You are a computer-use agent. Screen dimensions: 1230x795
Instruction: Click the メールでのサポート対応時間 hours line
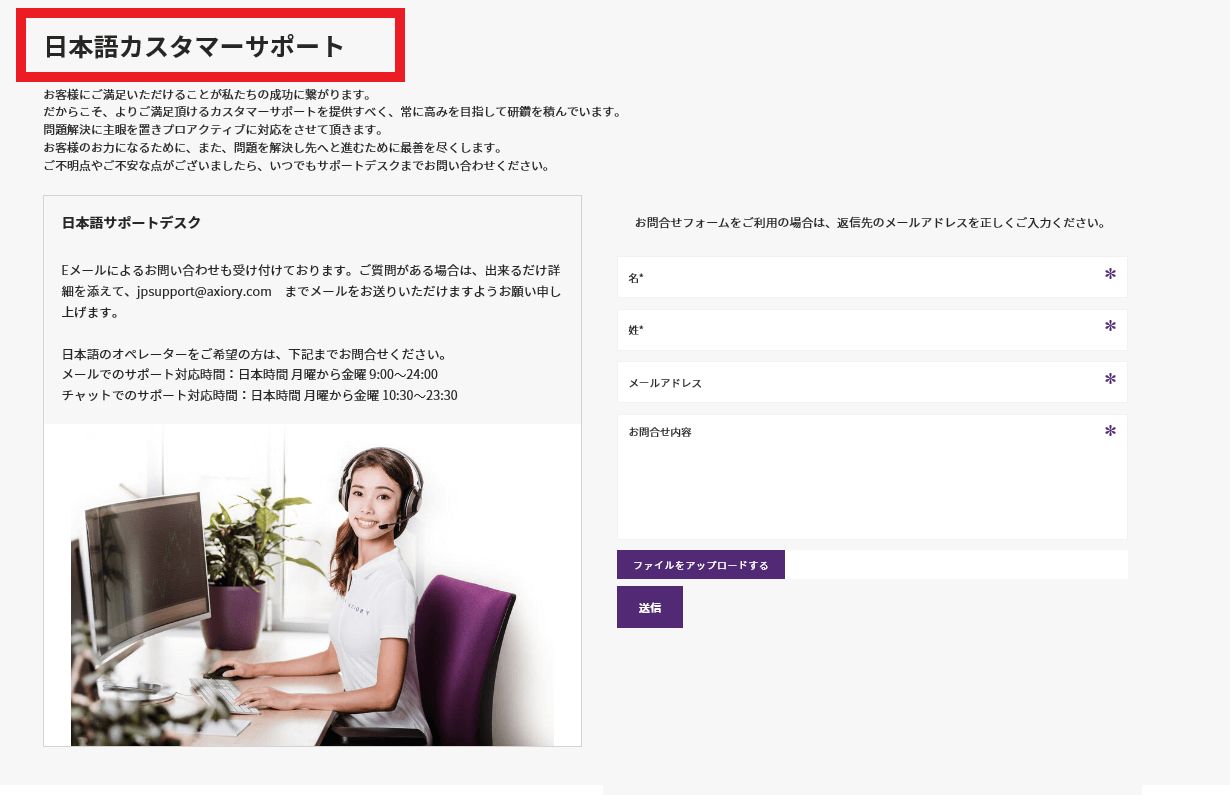click(250, 374)
